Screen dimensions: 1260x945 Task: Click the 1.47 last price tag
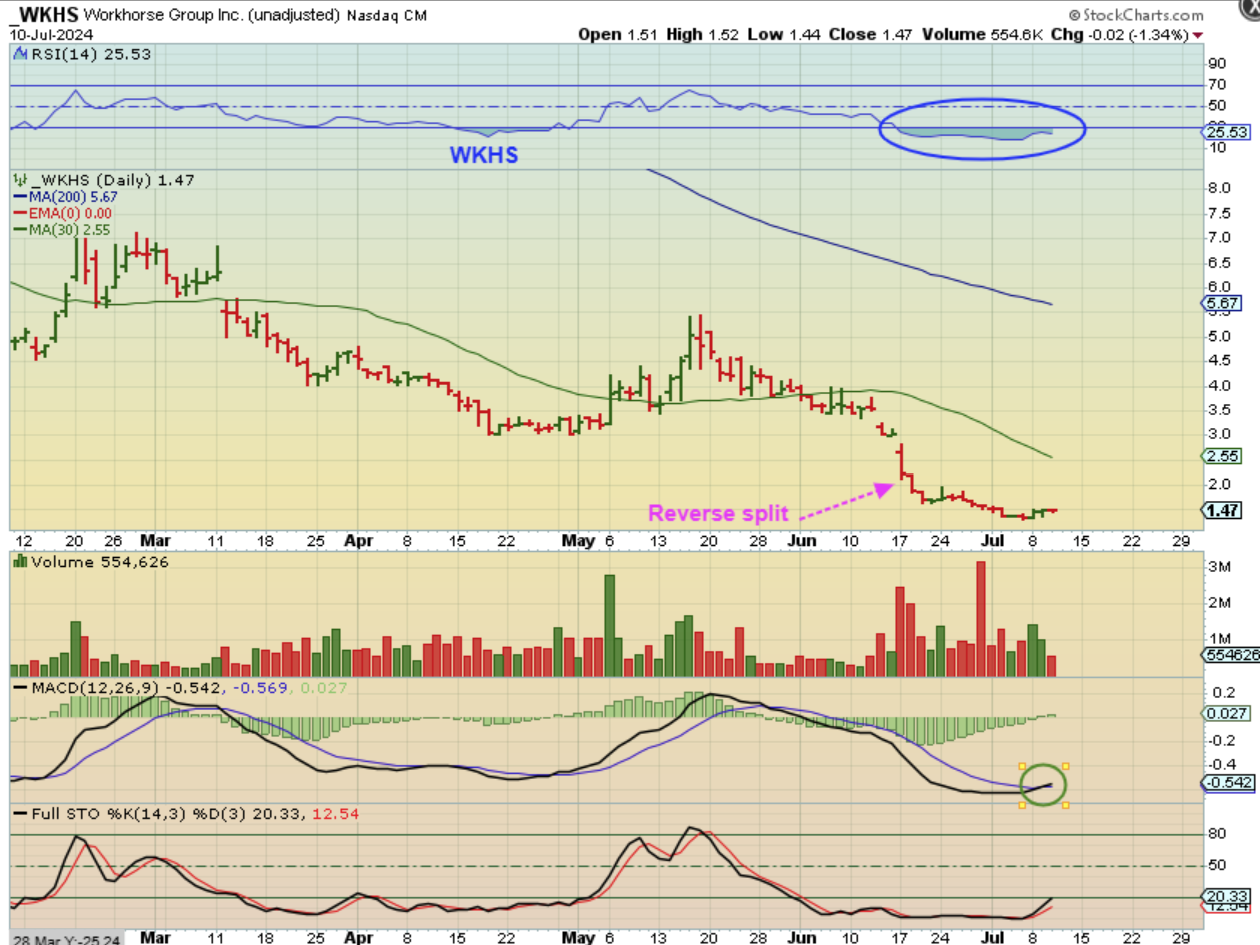[x=1223, y=510]
